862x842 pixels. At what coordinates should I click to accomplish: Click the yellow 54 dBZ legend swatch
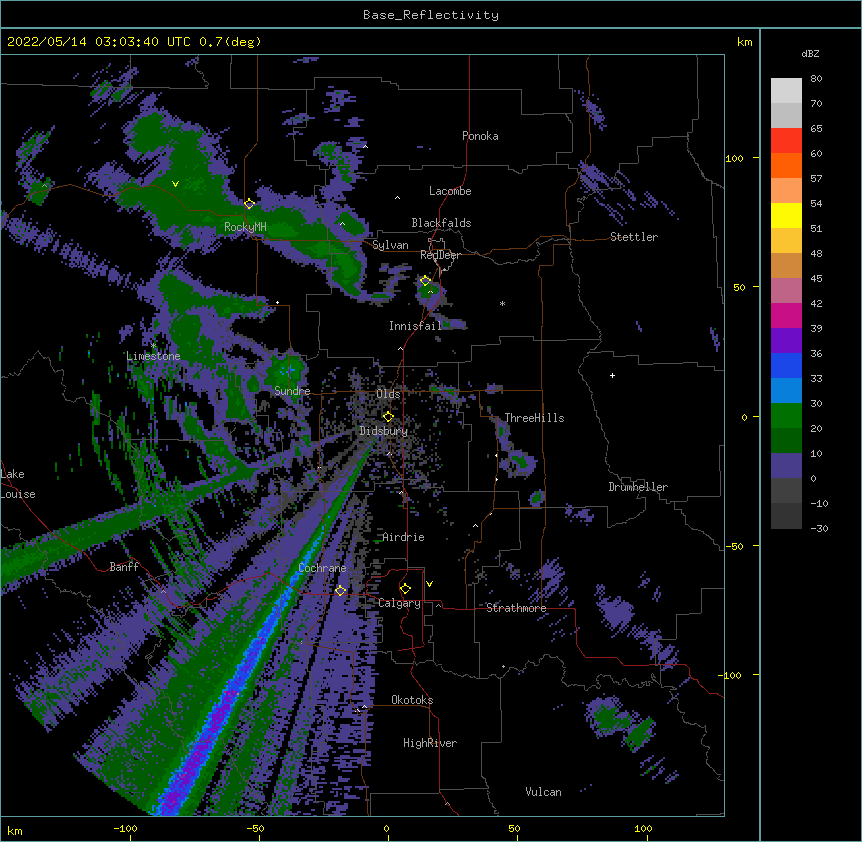point(786,215)
